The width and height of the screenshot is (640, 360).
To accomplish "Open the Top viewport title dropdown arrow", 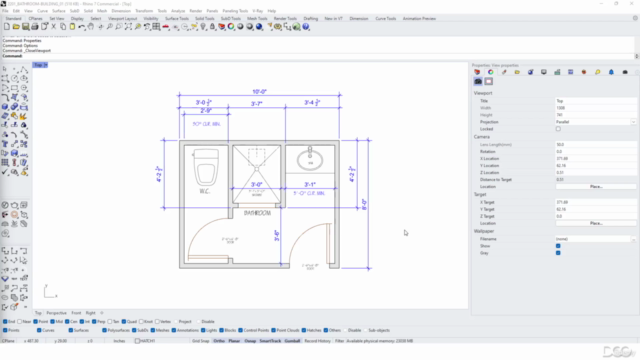I will coord(45,65).
